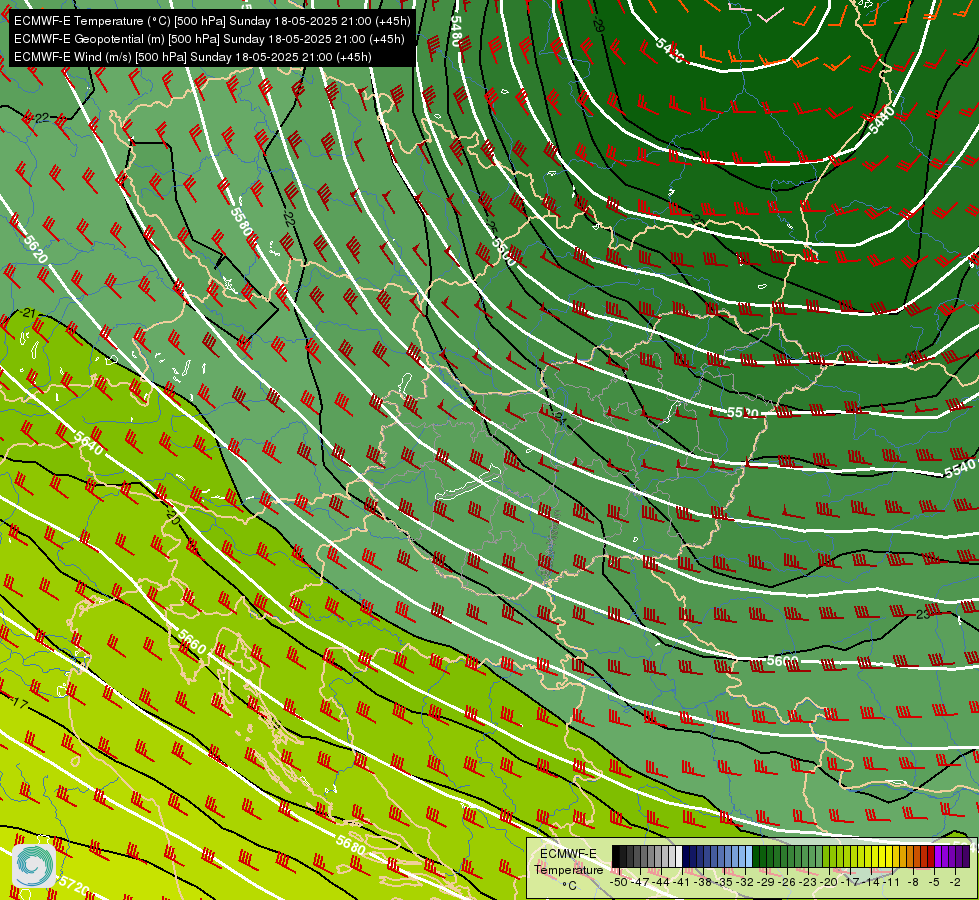Click the -29 isotherm label at top
The image size is (979, 900).
click(598, 25)
